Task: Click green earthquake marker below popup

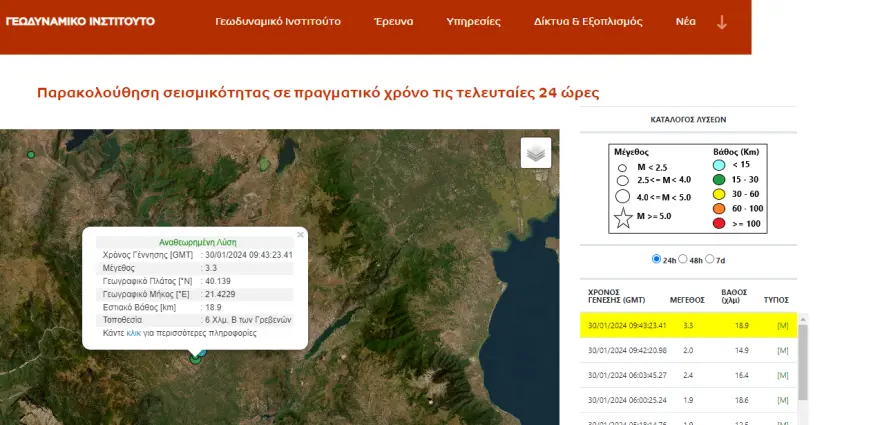Action: pos(196,357)
